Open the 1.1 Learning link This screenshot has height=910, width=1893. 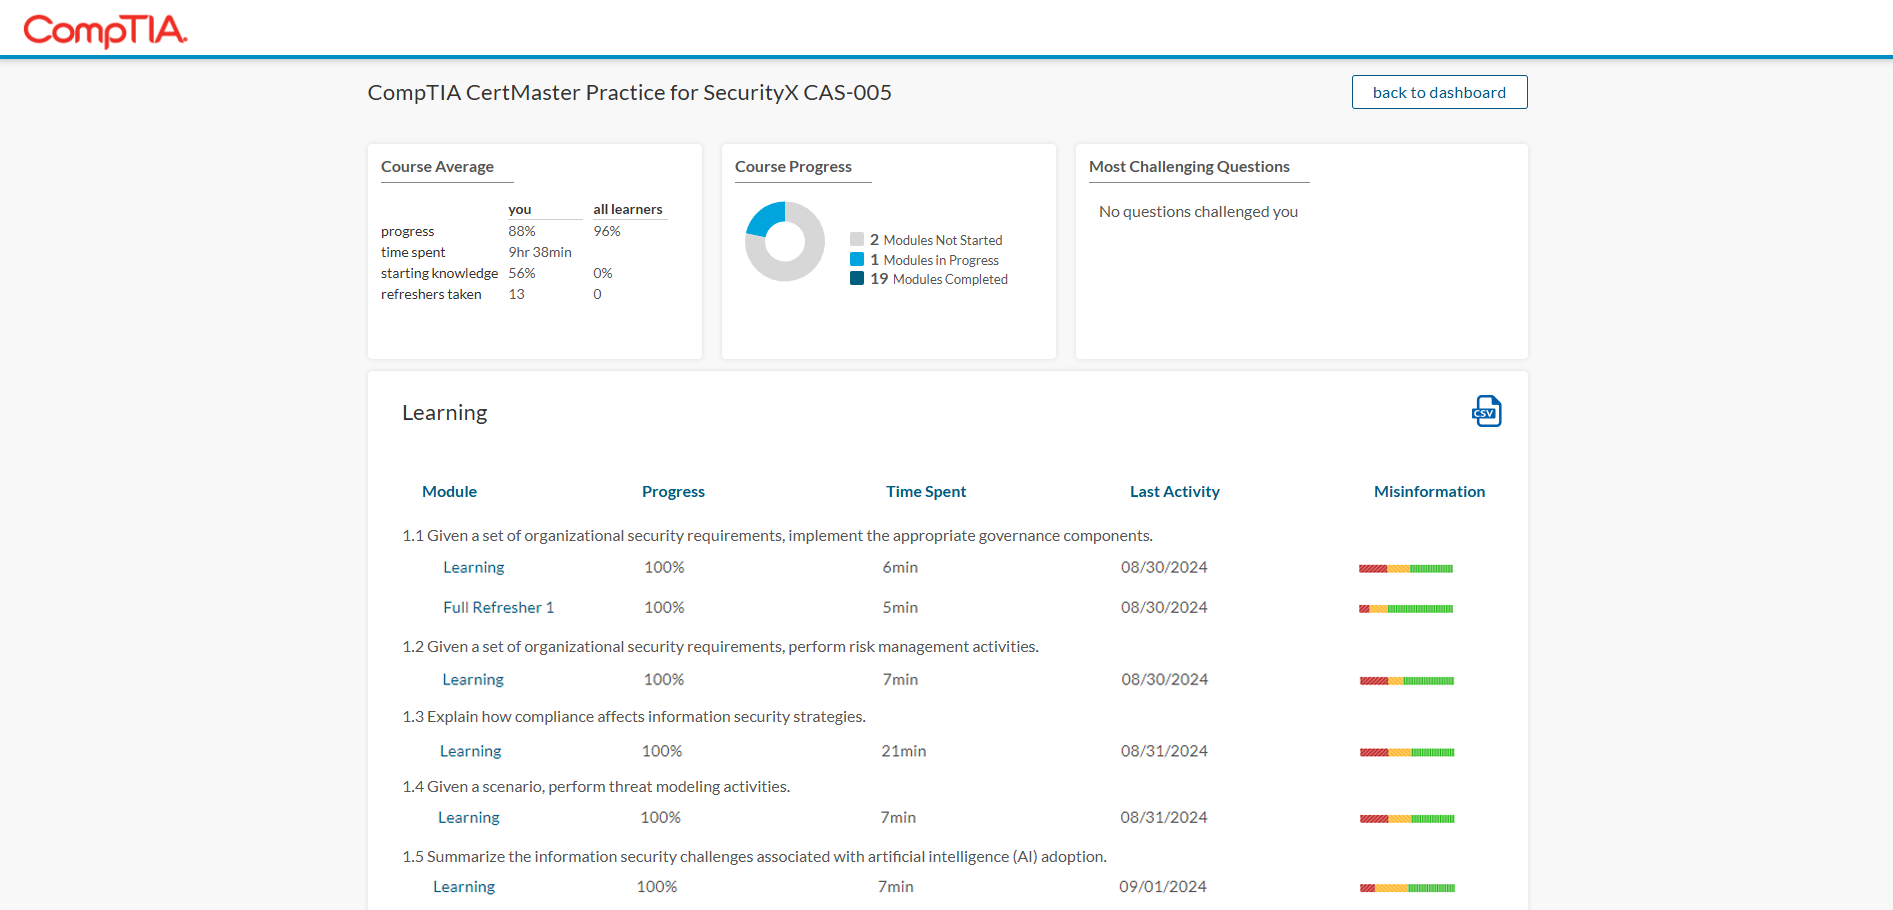(x=474, y=567)
